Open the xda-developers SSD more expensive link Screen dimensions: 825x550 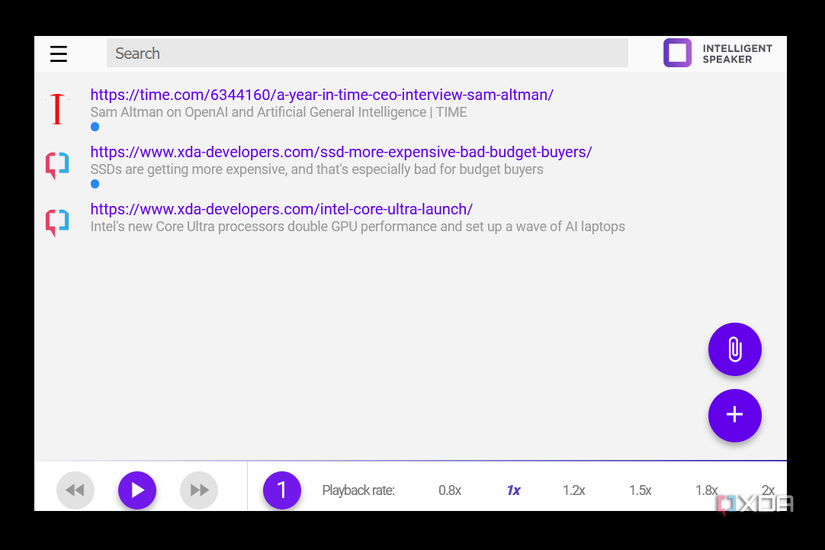(341, 152)
